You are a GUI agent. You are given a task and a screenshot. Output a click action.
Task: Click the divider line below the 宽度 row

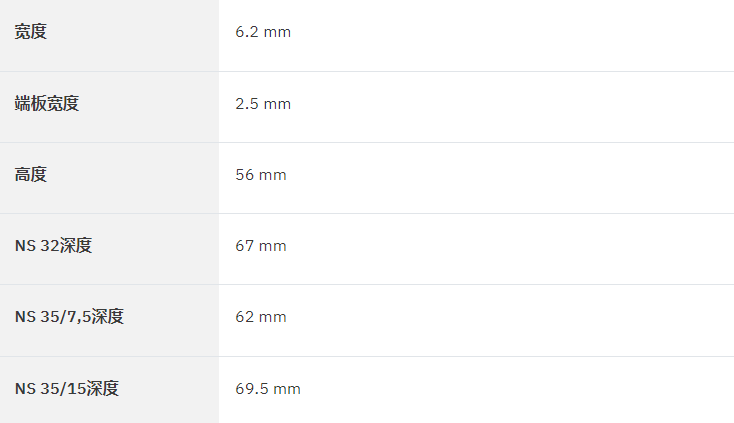pos(367,72)
